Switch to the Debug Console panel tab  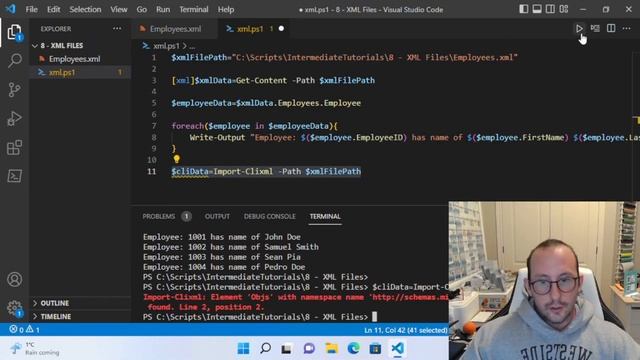coord(269,216)
